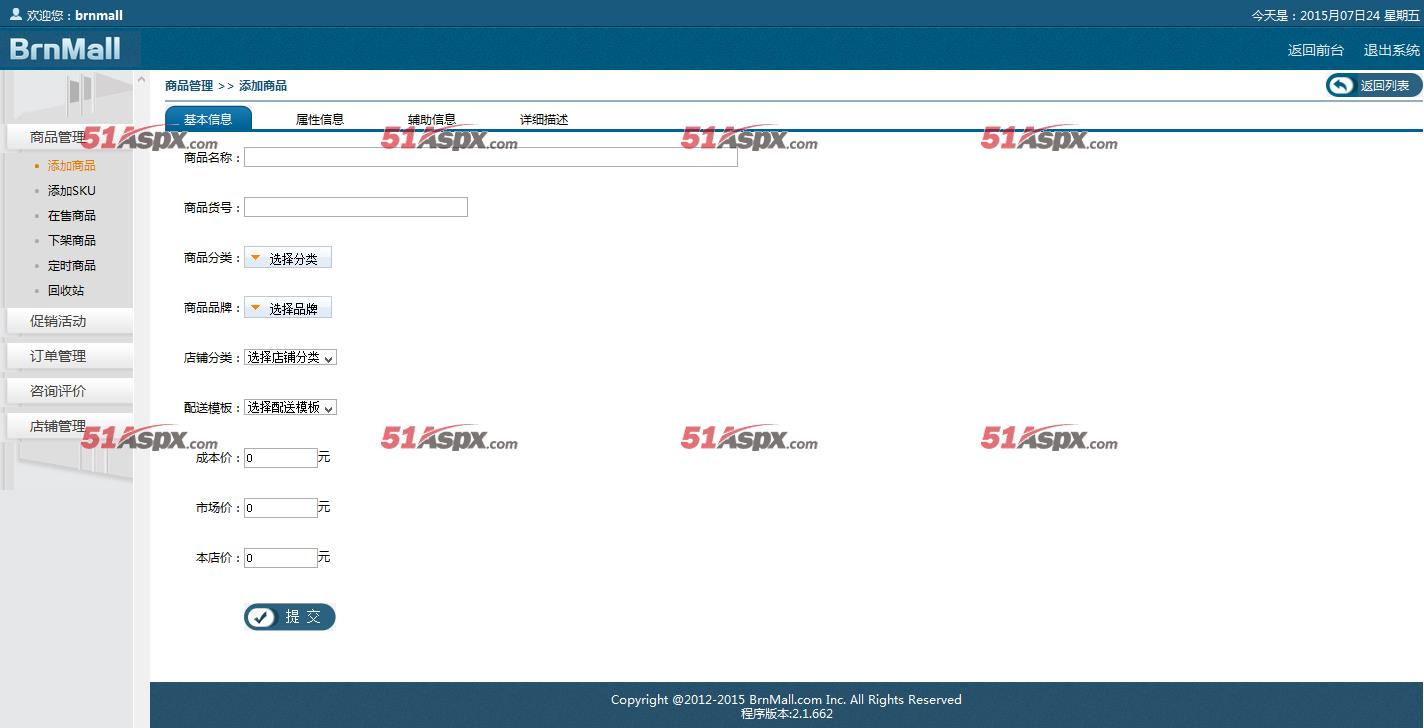
Task: Open 定时商品 in the sidebar
Action: (72, 266)
